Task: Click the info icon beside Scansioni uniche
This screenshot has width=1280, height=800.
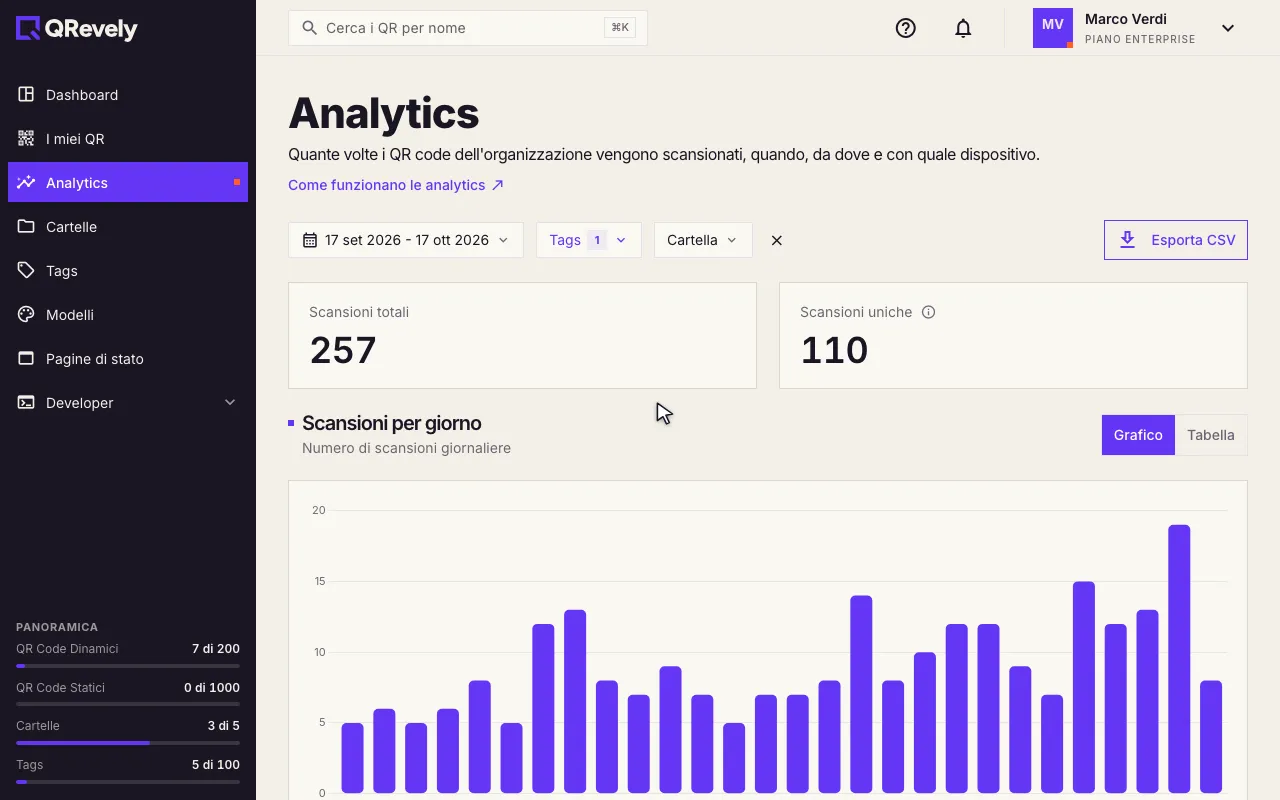Action: (928, 312)
